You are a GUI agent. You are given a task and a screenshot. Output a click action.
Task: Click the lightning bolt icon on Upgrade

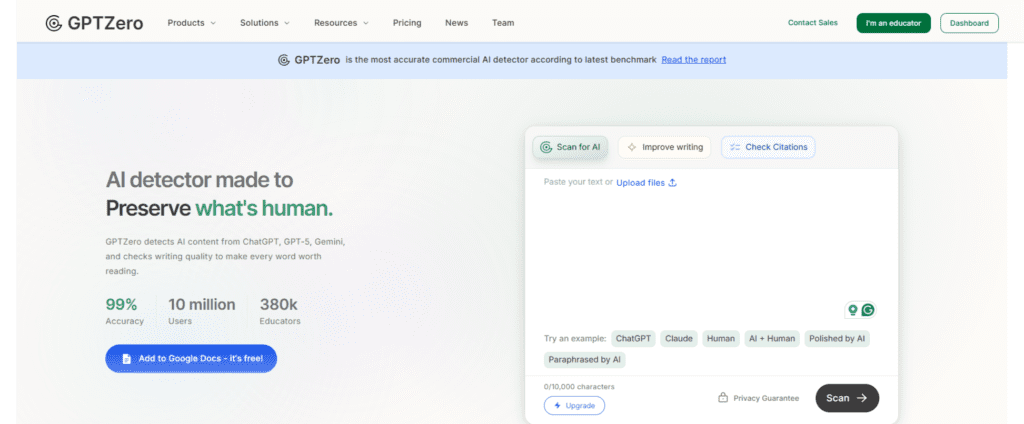click(x=556, y=405)
